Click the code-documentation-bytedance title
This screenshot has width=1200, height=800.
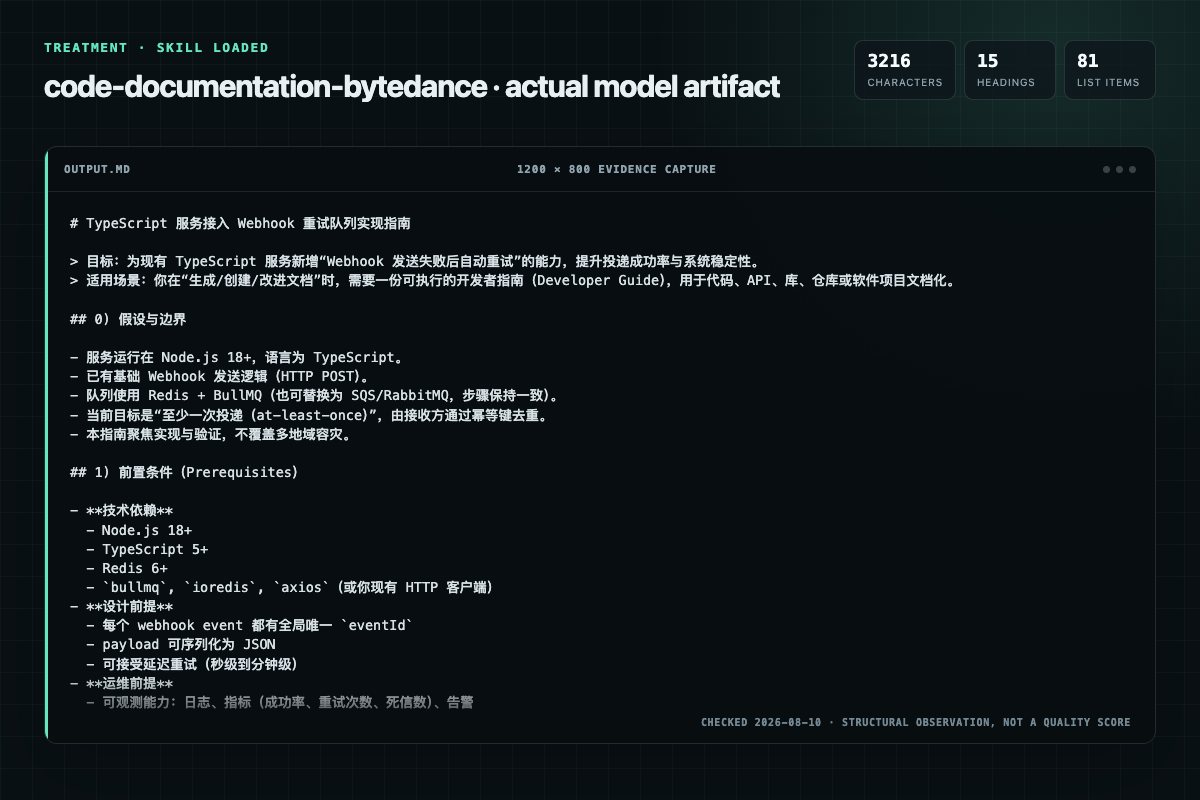coord(412,87)
